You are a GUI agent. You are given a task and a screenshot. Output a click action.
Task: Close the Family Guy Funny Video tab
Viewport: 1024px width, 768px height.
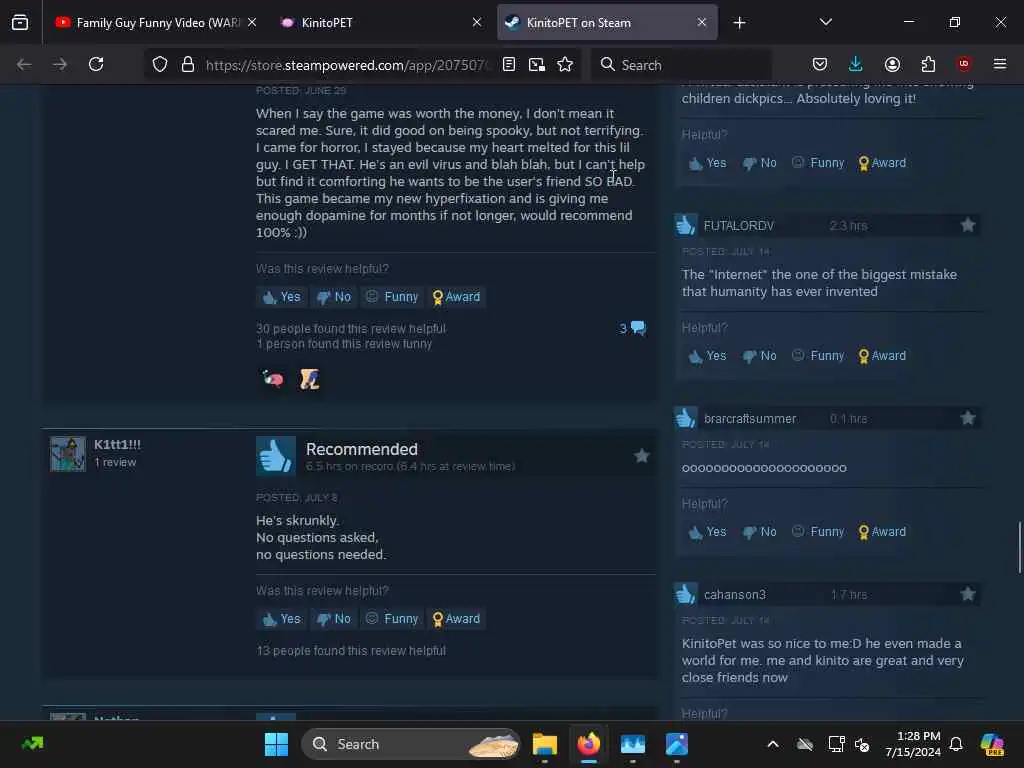[252, 23]
